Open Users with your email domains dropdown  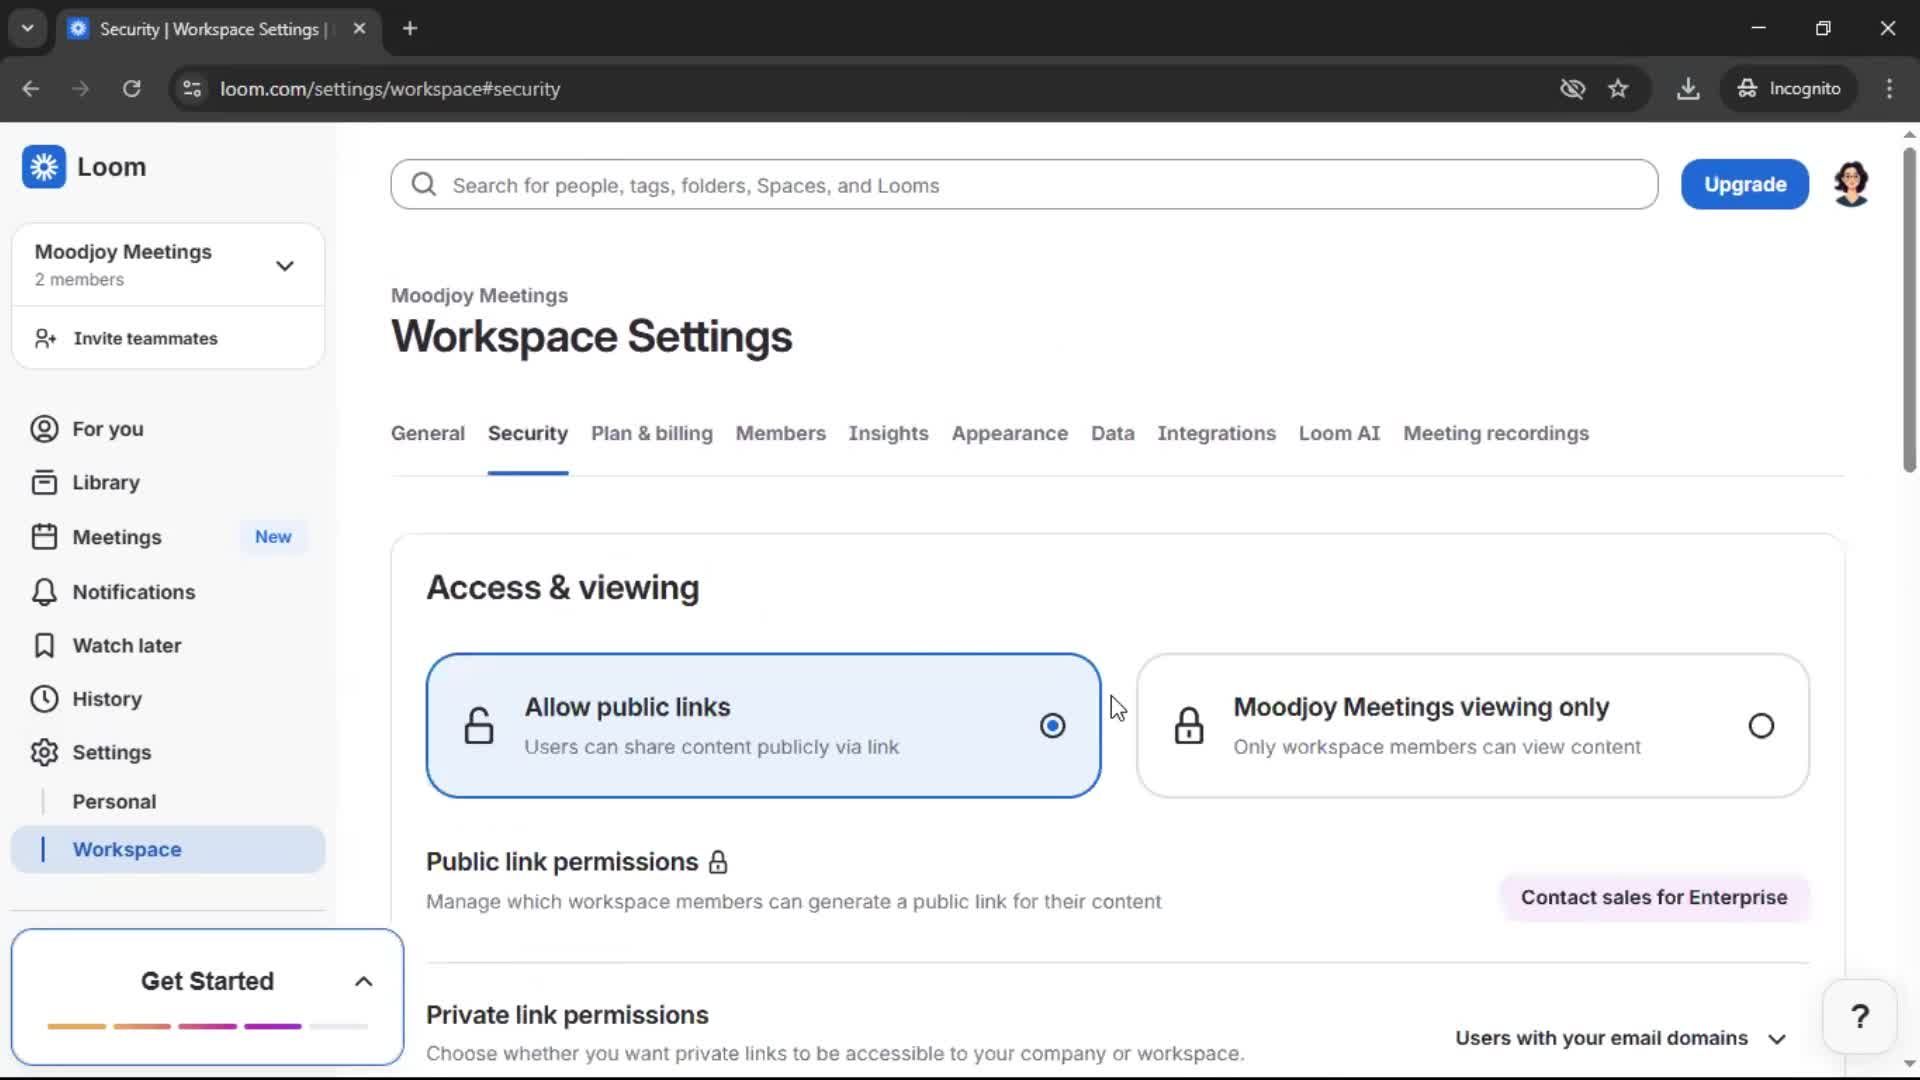pos(1620,1039)
